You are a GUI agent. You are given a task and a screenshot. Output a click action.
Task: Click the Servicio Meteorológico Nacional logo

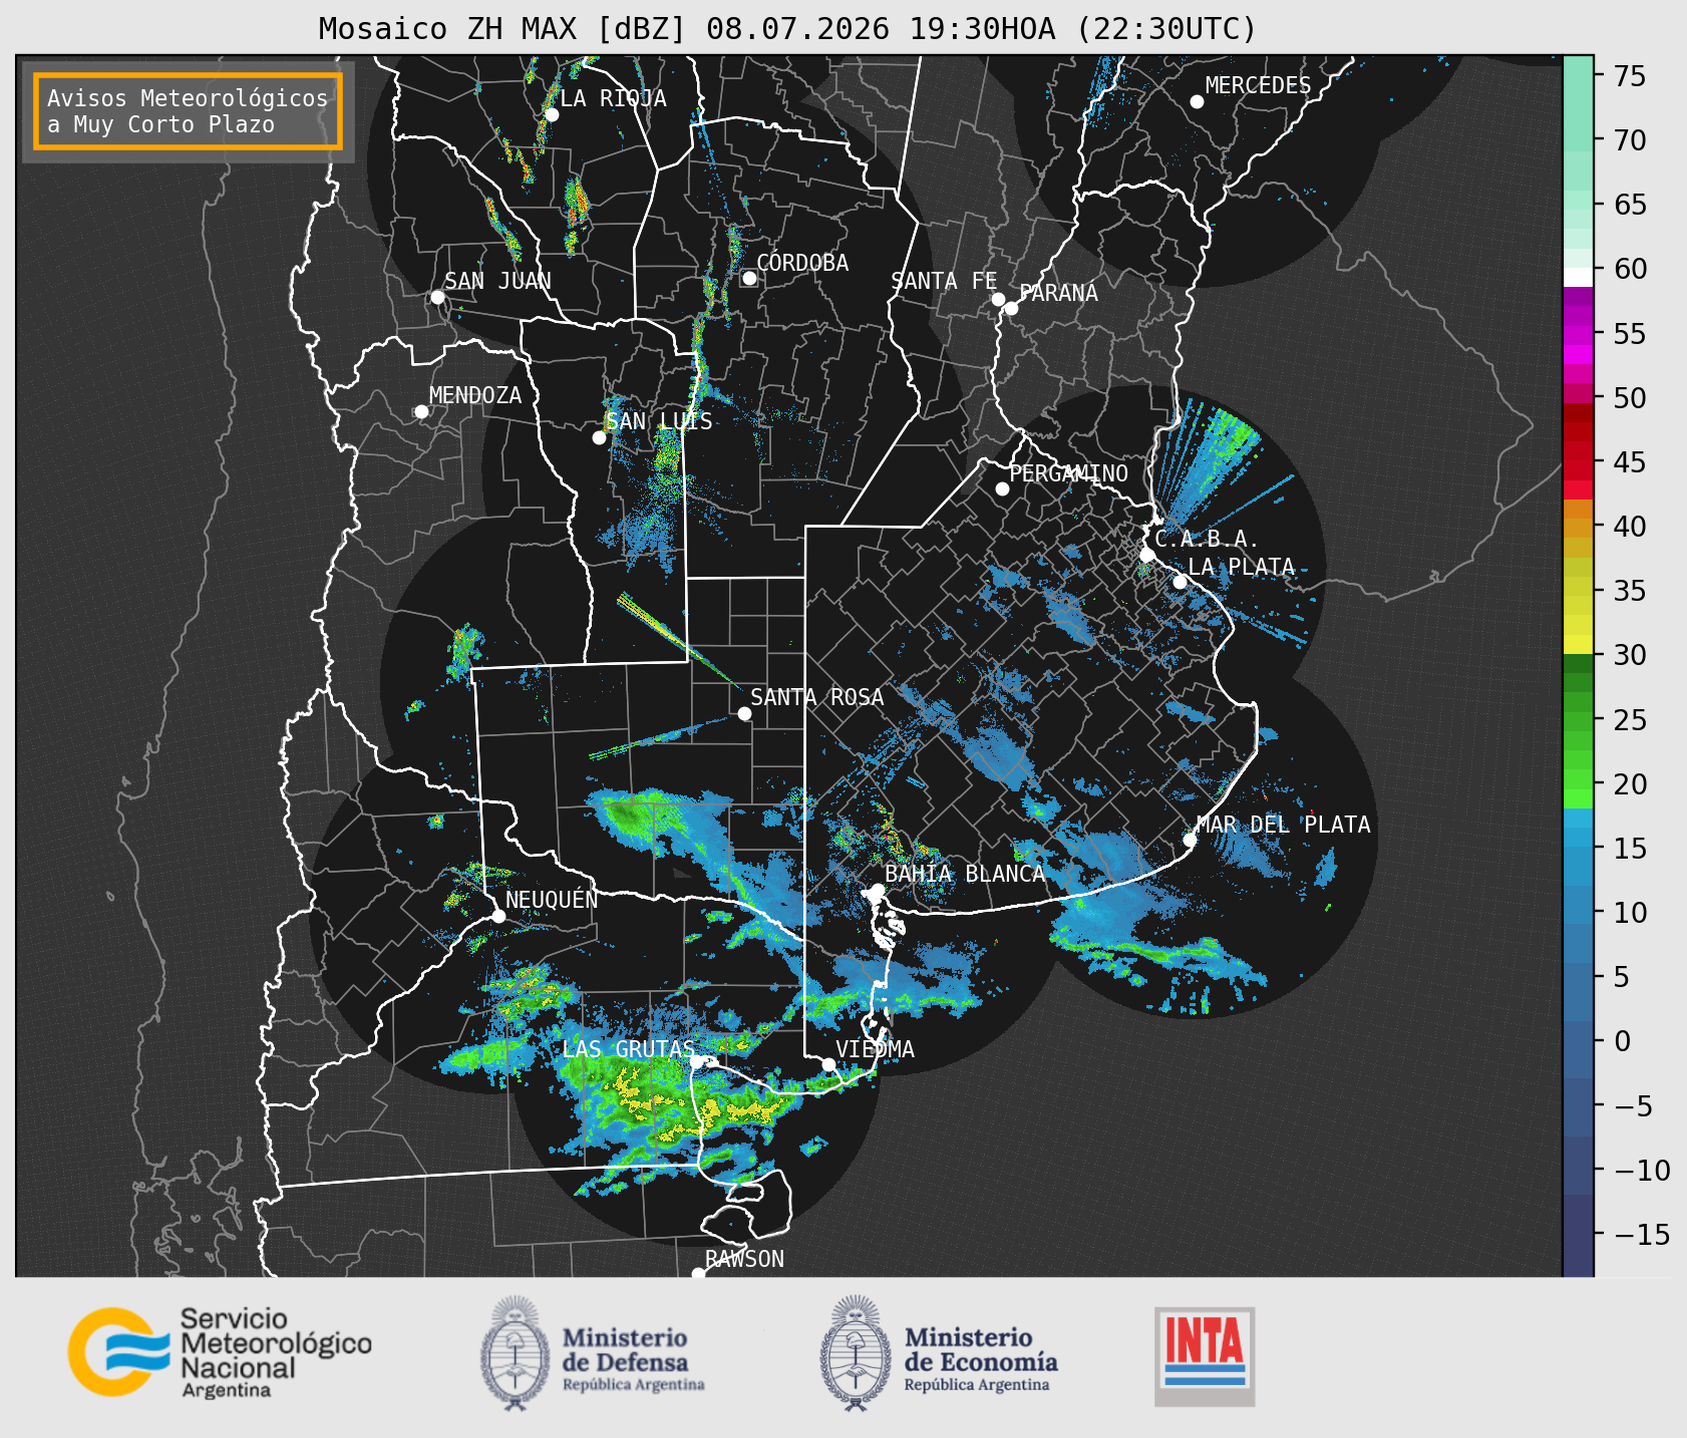[x=219, y=1352]
